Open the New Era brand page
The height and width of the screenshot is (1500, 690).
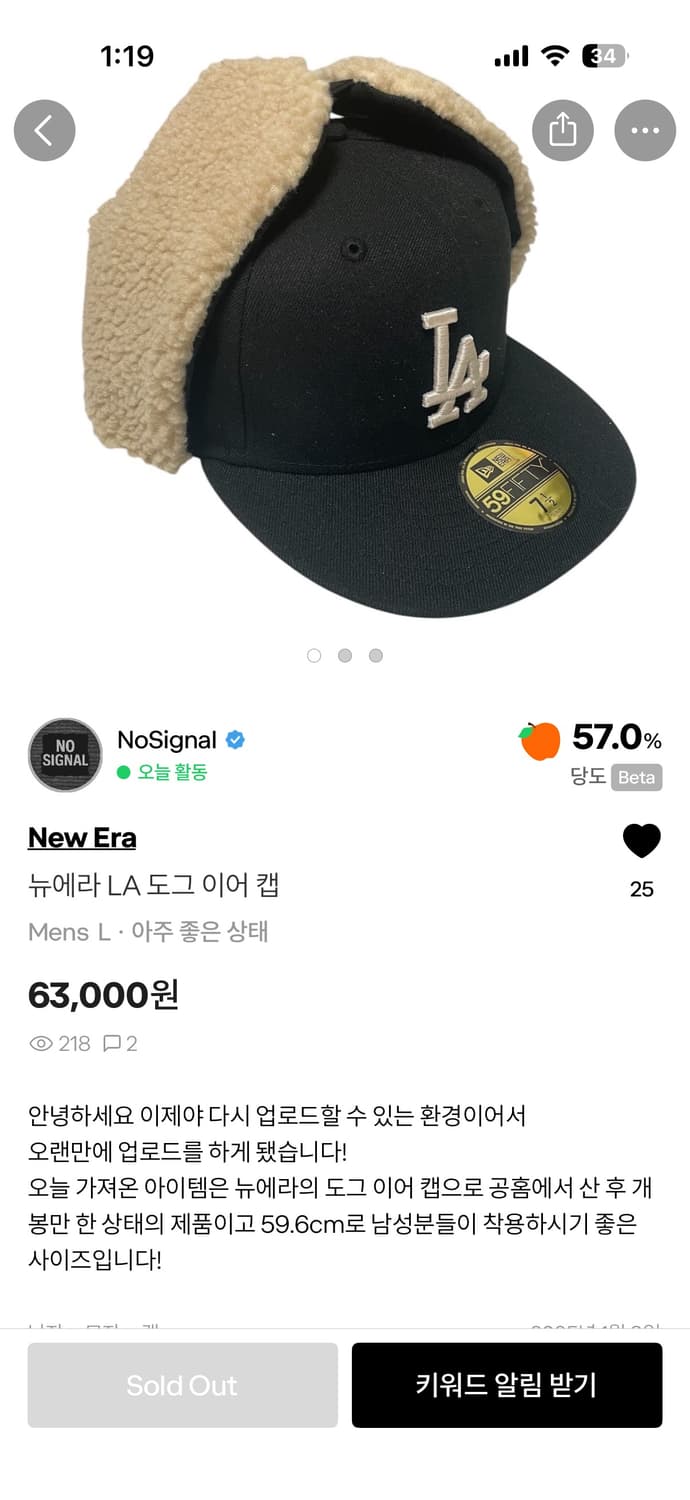click(x=82, y=838)
